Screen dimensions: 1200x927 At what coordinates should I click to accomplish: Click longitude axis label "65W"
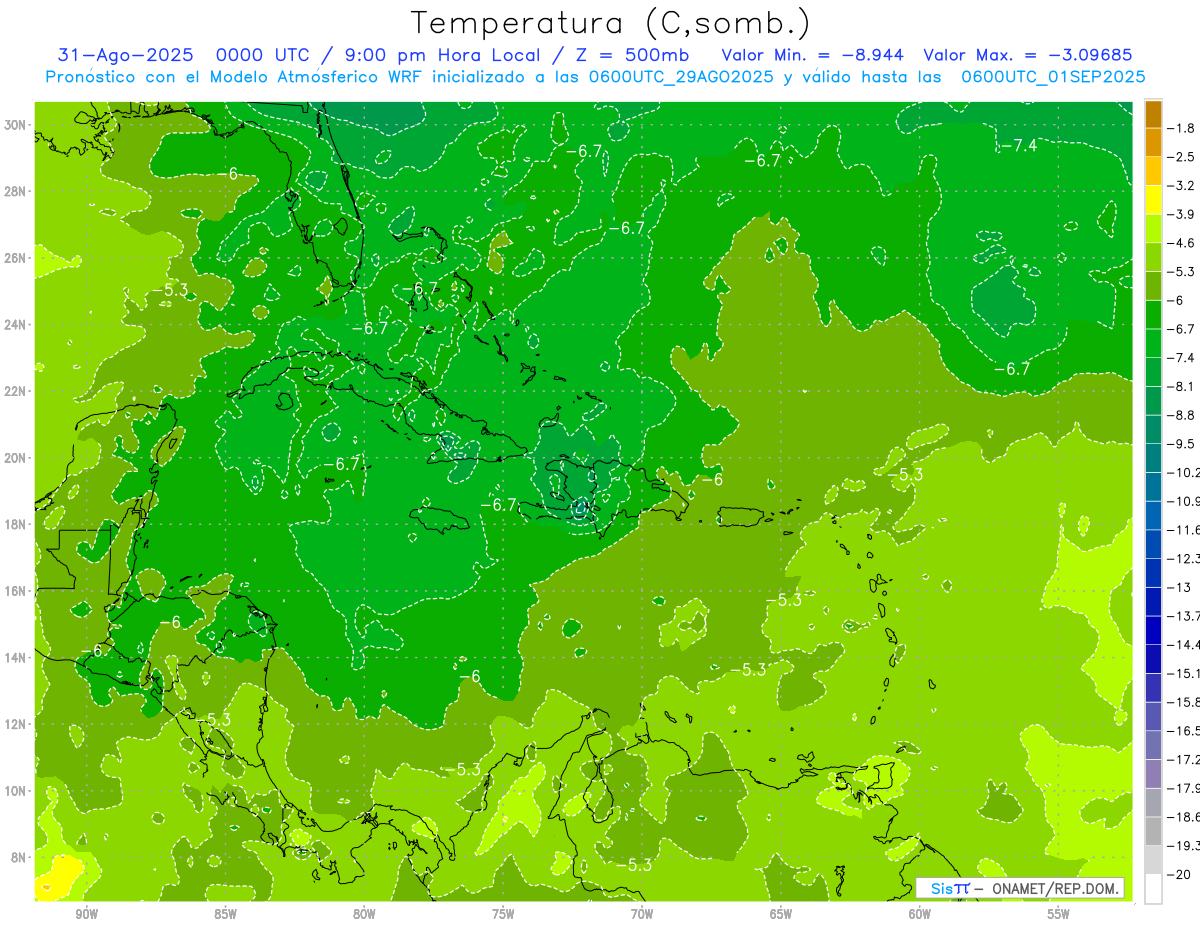(x=781, y=914)
